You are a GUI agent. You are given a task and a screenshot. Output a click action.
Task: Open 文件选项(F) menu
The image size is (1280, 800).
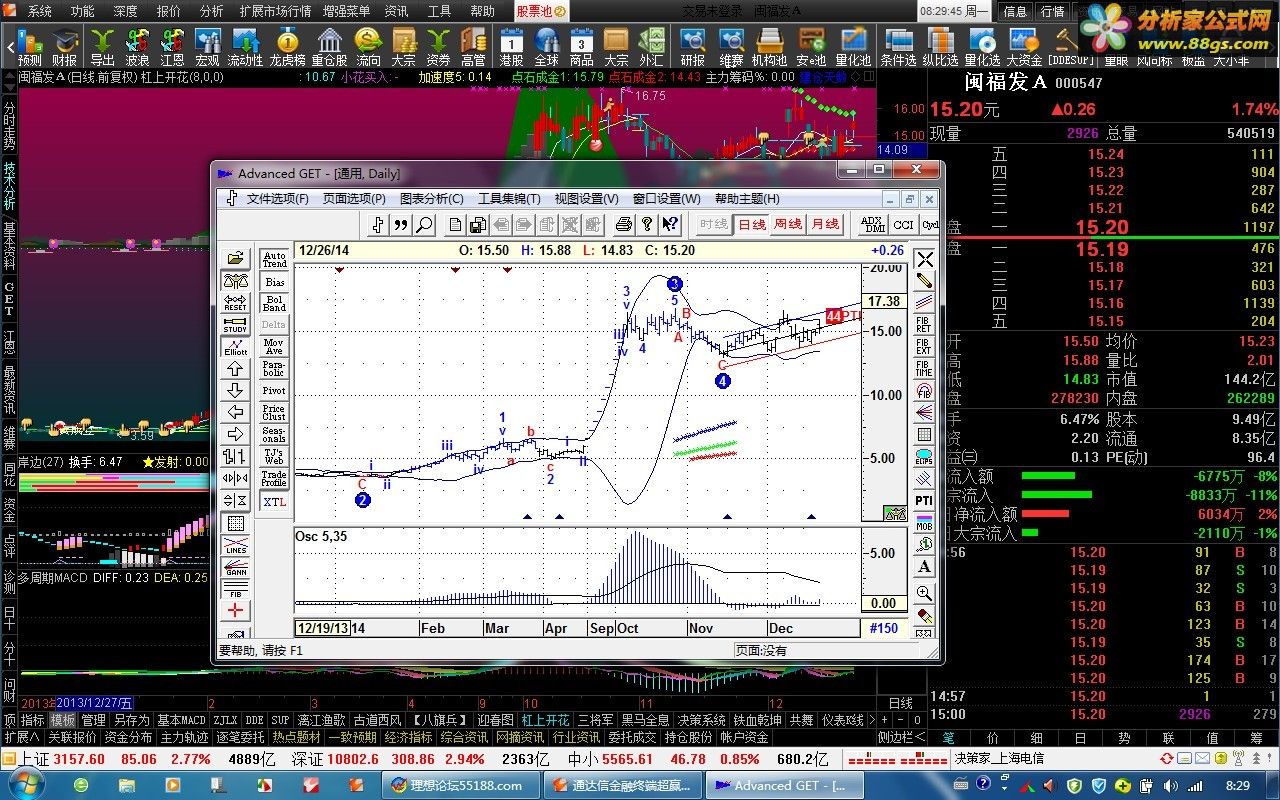[x=277, y=199]
